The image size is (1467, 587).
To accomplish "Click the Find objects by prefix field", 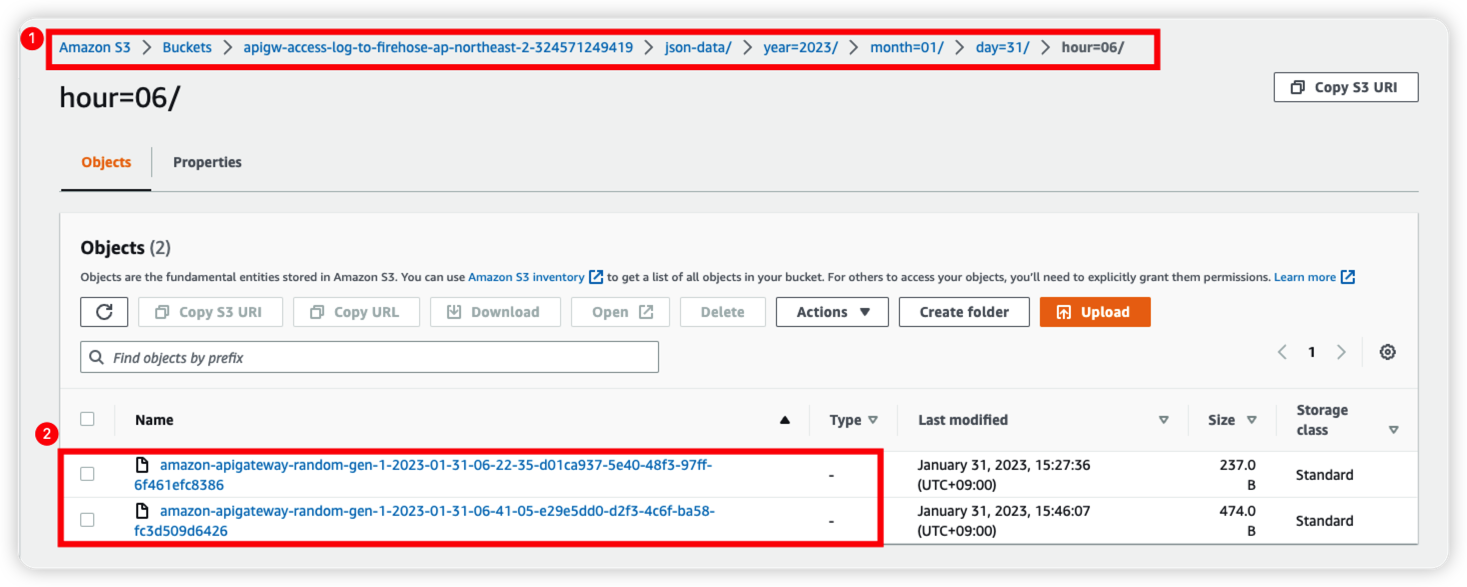I will [370, 357].
